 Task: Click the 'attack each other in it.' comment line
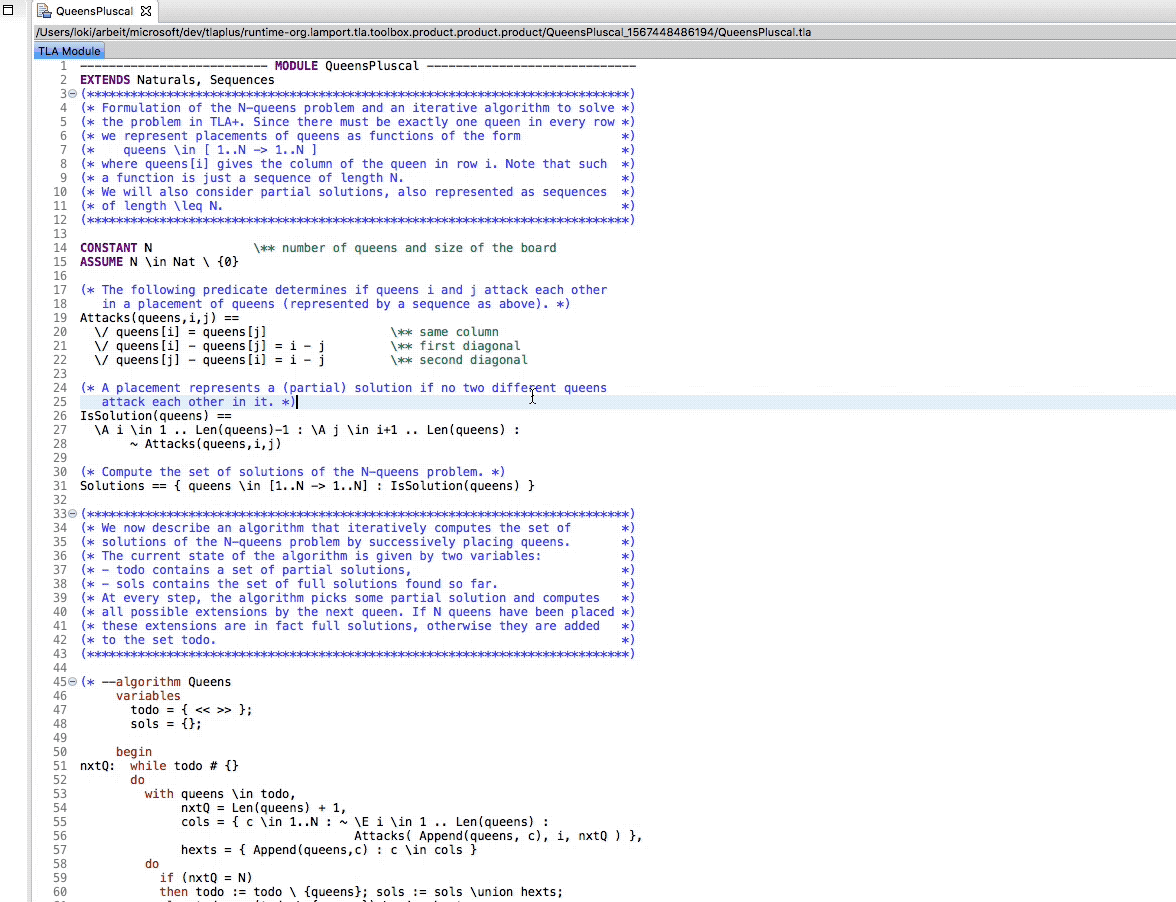[199, 402]
